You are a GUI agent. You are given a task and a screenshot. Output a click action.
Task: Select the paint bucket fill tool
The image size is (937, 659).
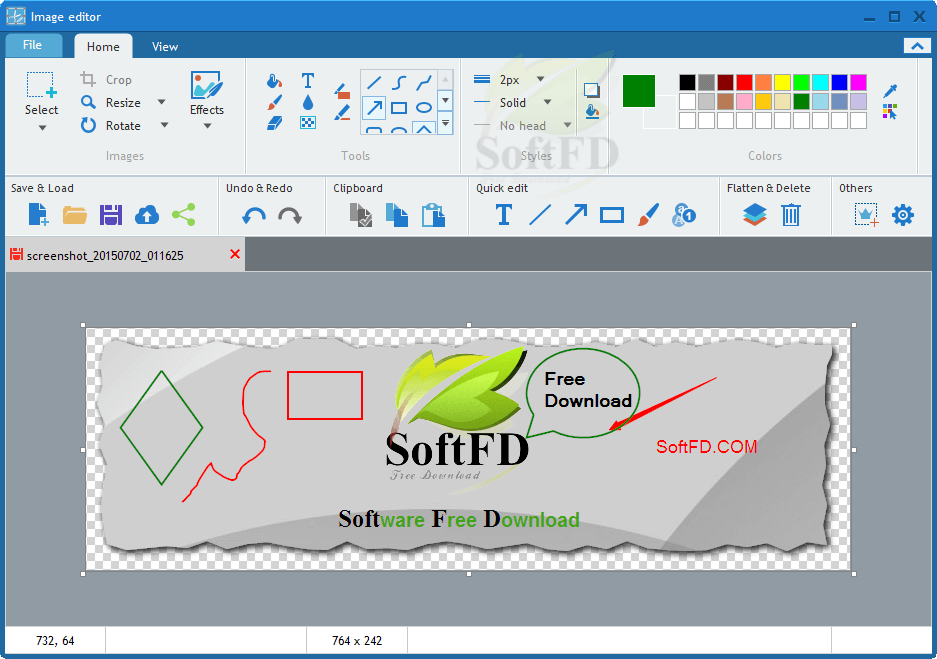pyautogui.click(x=274, y=81)
